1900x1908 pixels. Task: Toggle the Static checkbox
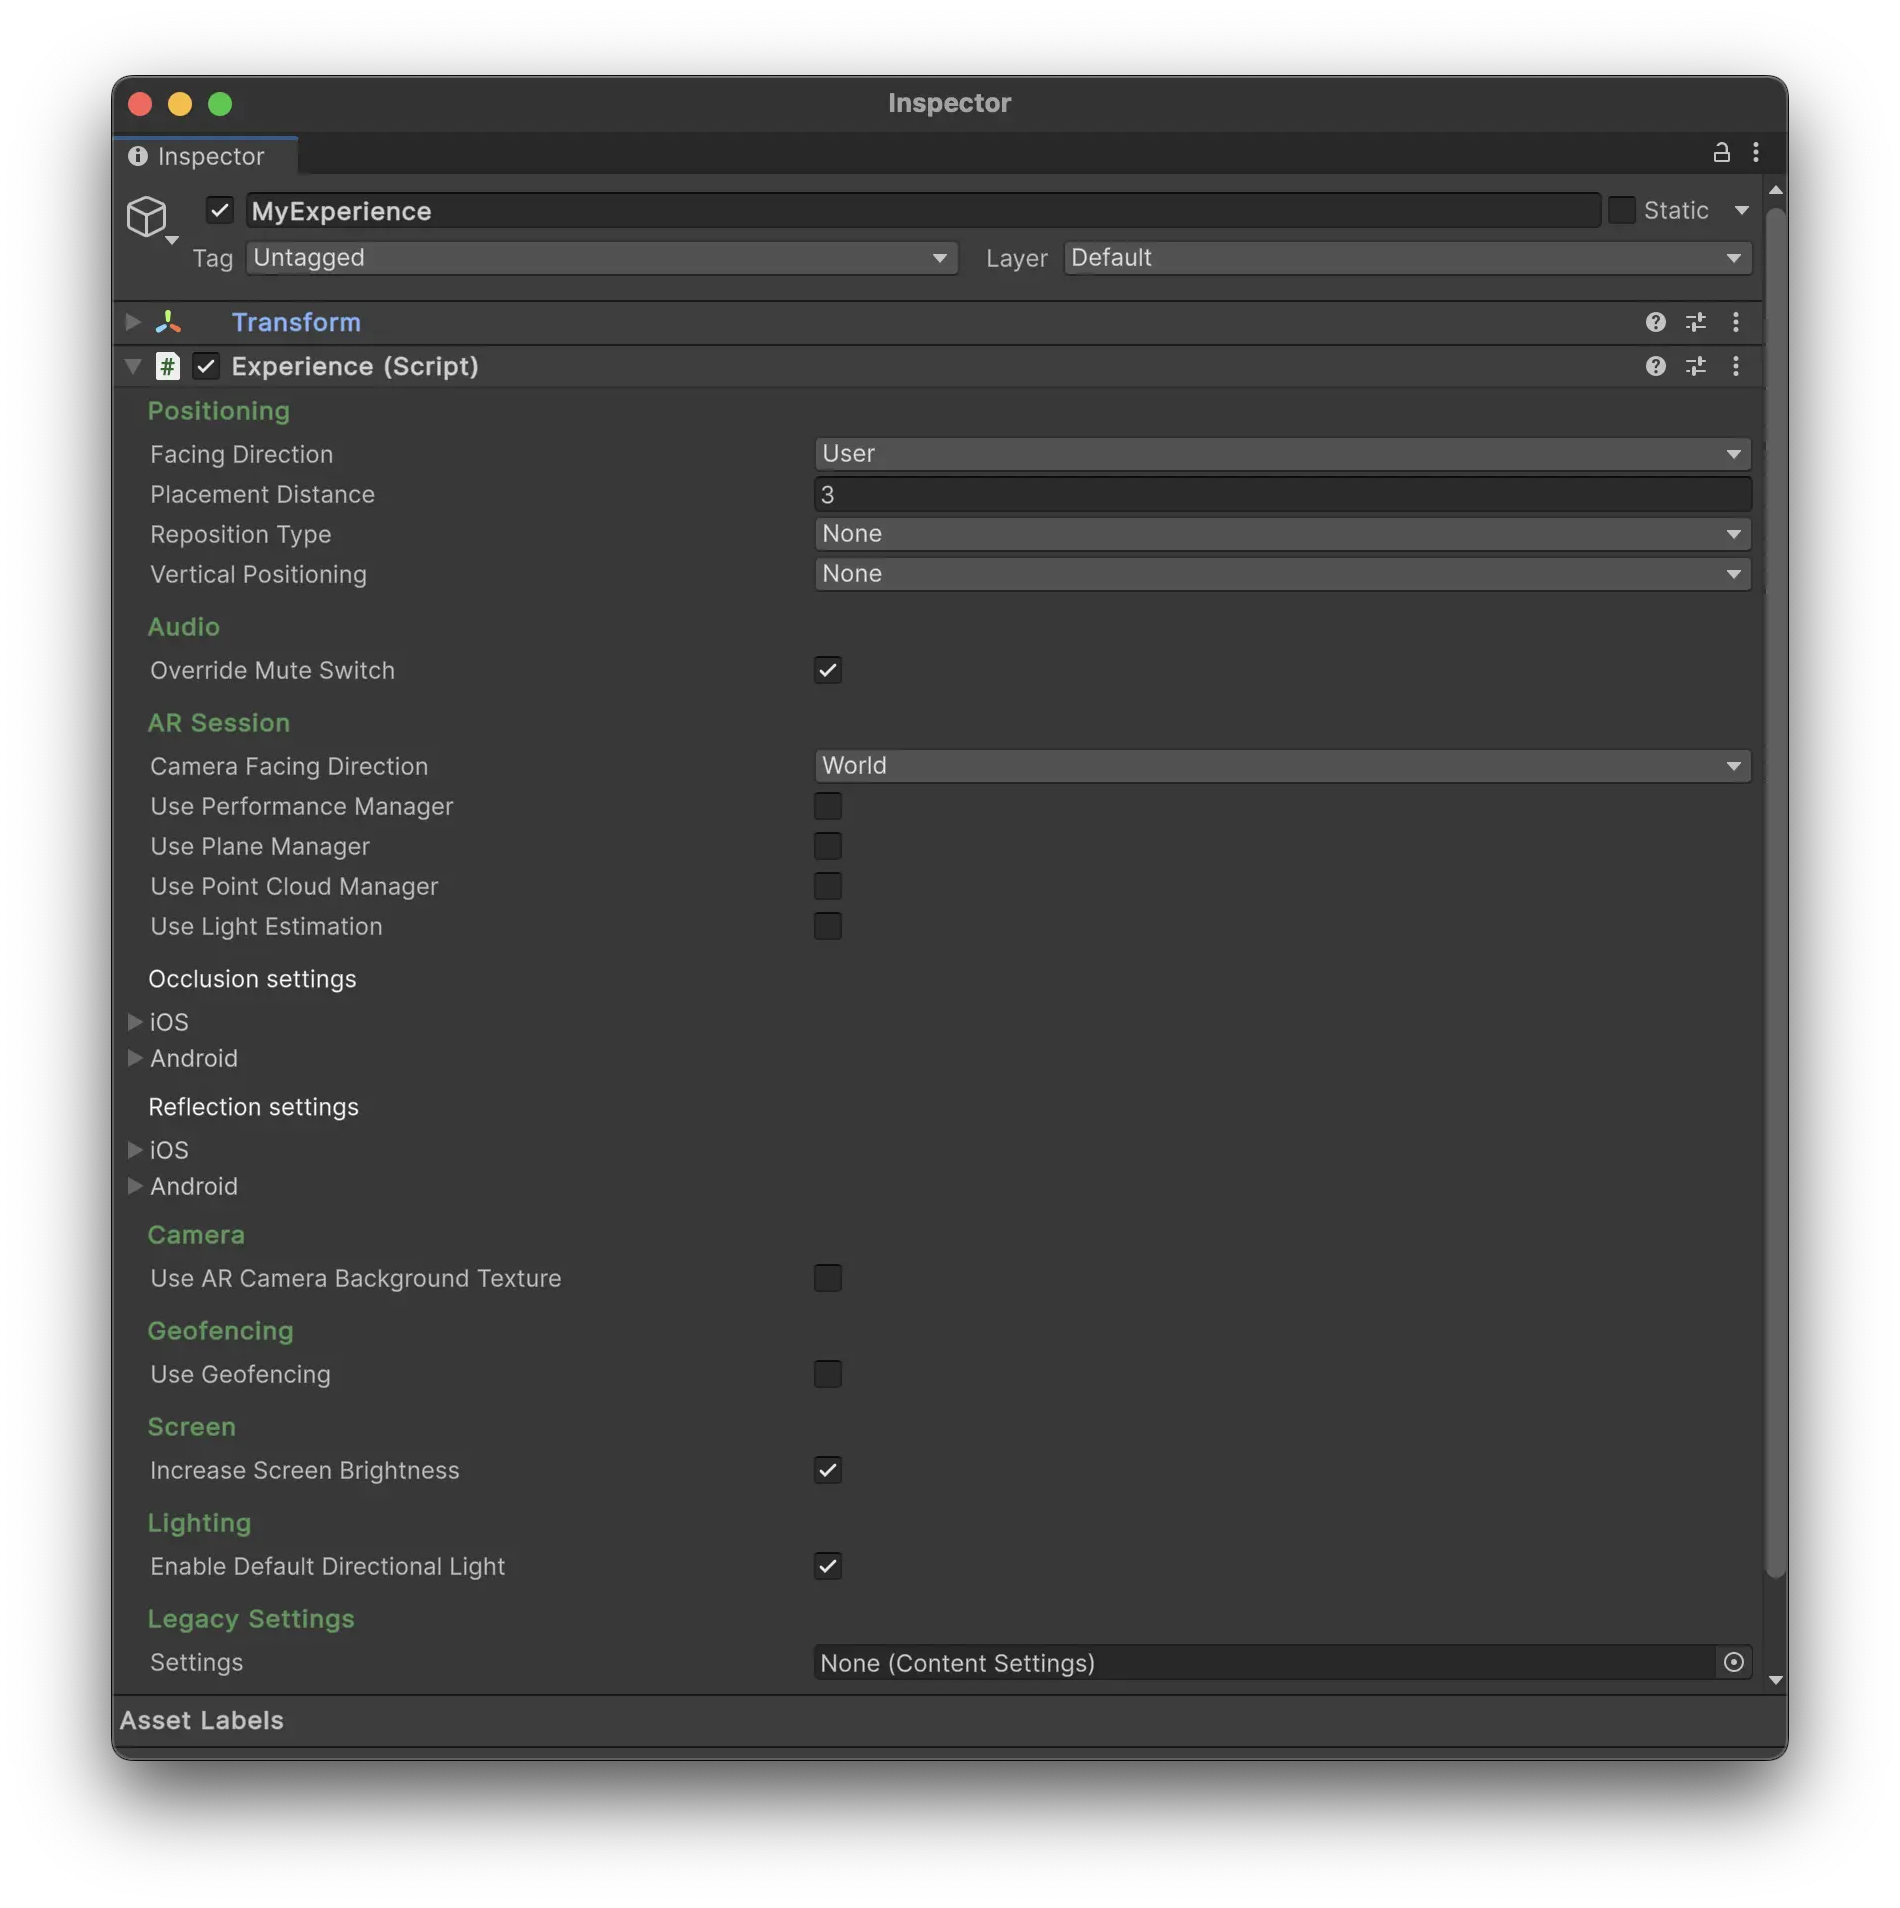click(1624, 210)
